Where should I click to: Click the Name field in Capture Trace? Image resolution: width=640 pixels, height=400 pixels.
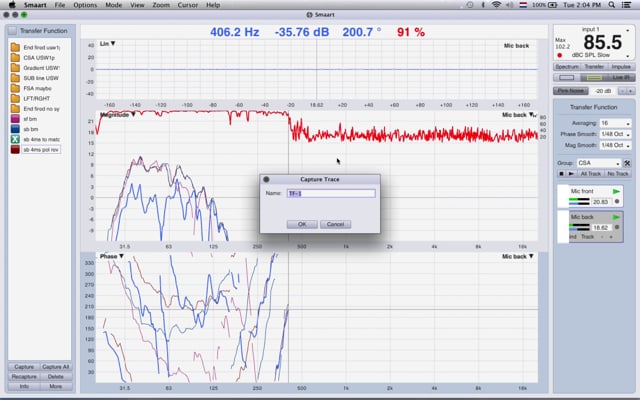(330, 194)
